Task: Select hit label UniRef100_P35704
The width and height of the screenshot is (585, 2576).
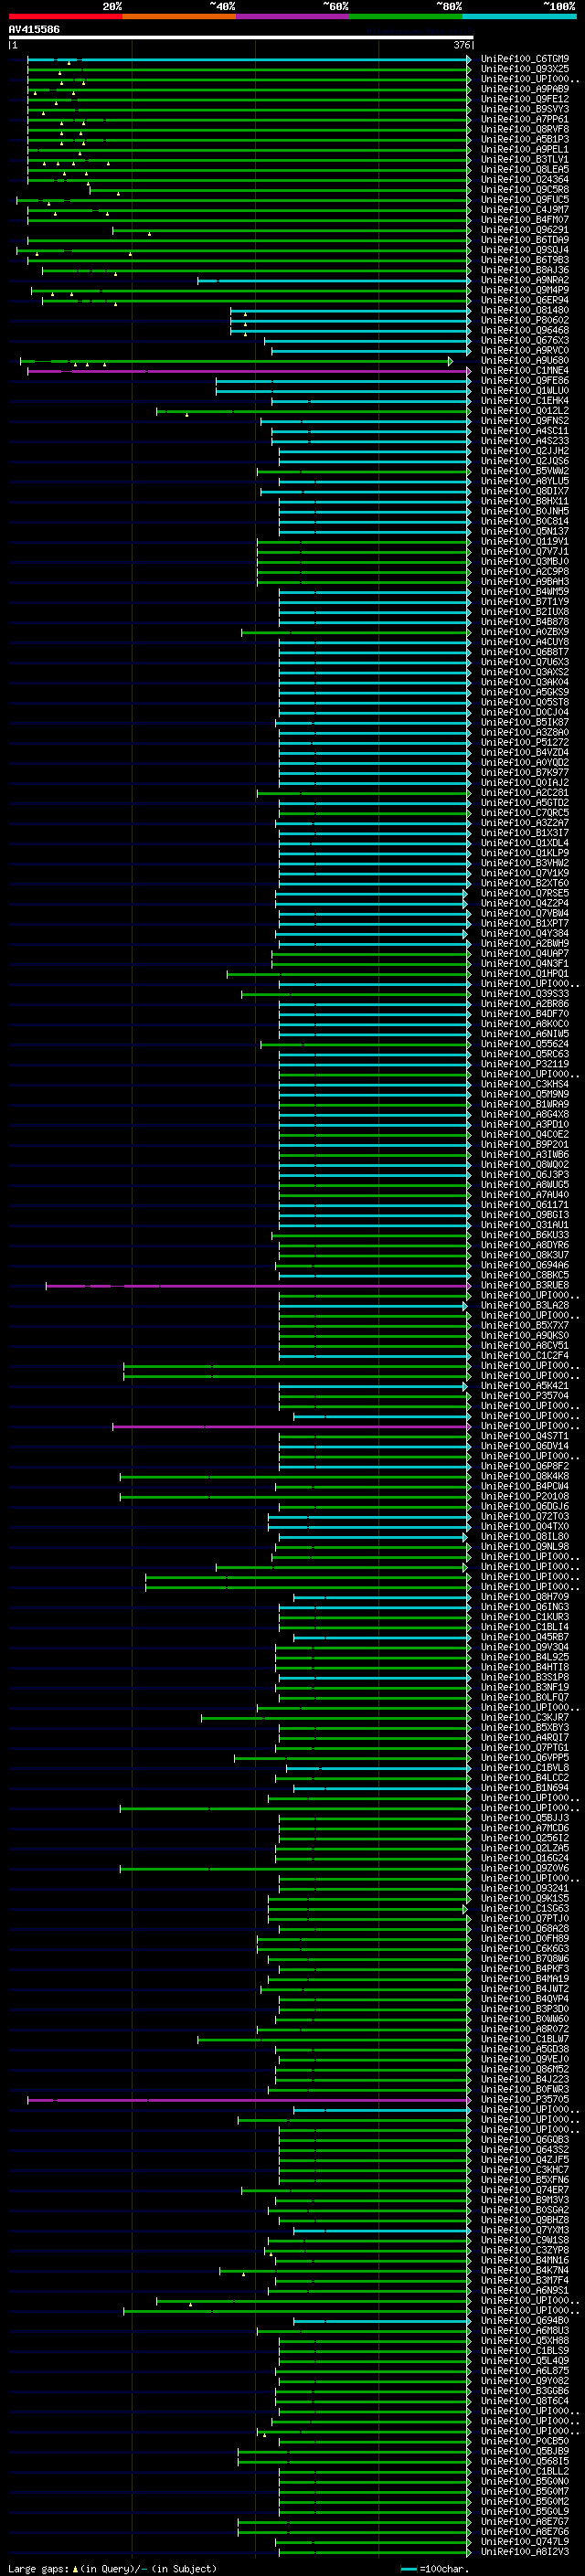Action: pos(524,1396)
